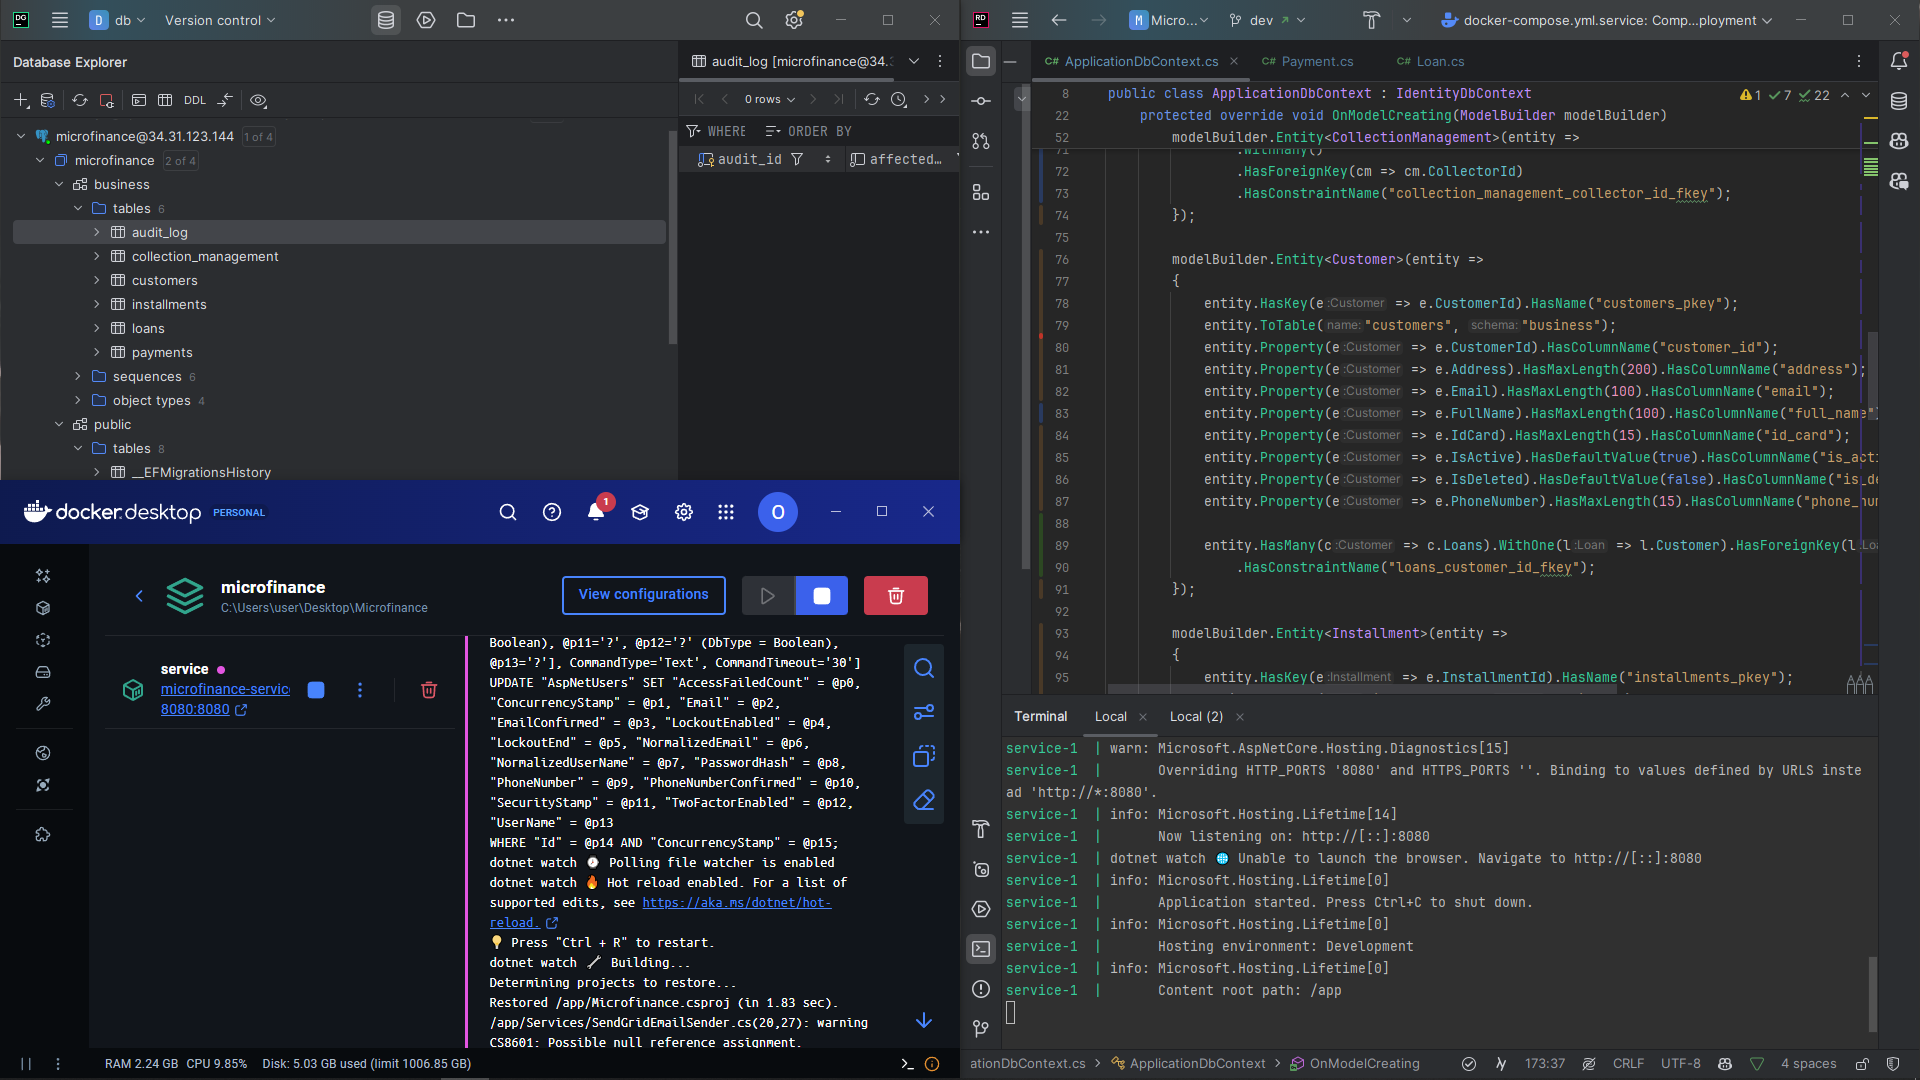
Task: Open docker-compose run configuration dropdown
Action: tap(1606, 20)
